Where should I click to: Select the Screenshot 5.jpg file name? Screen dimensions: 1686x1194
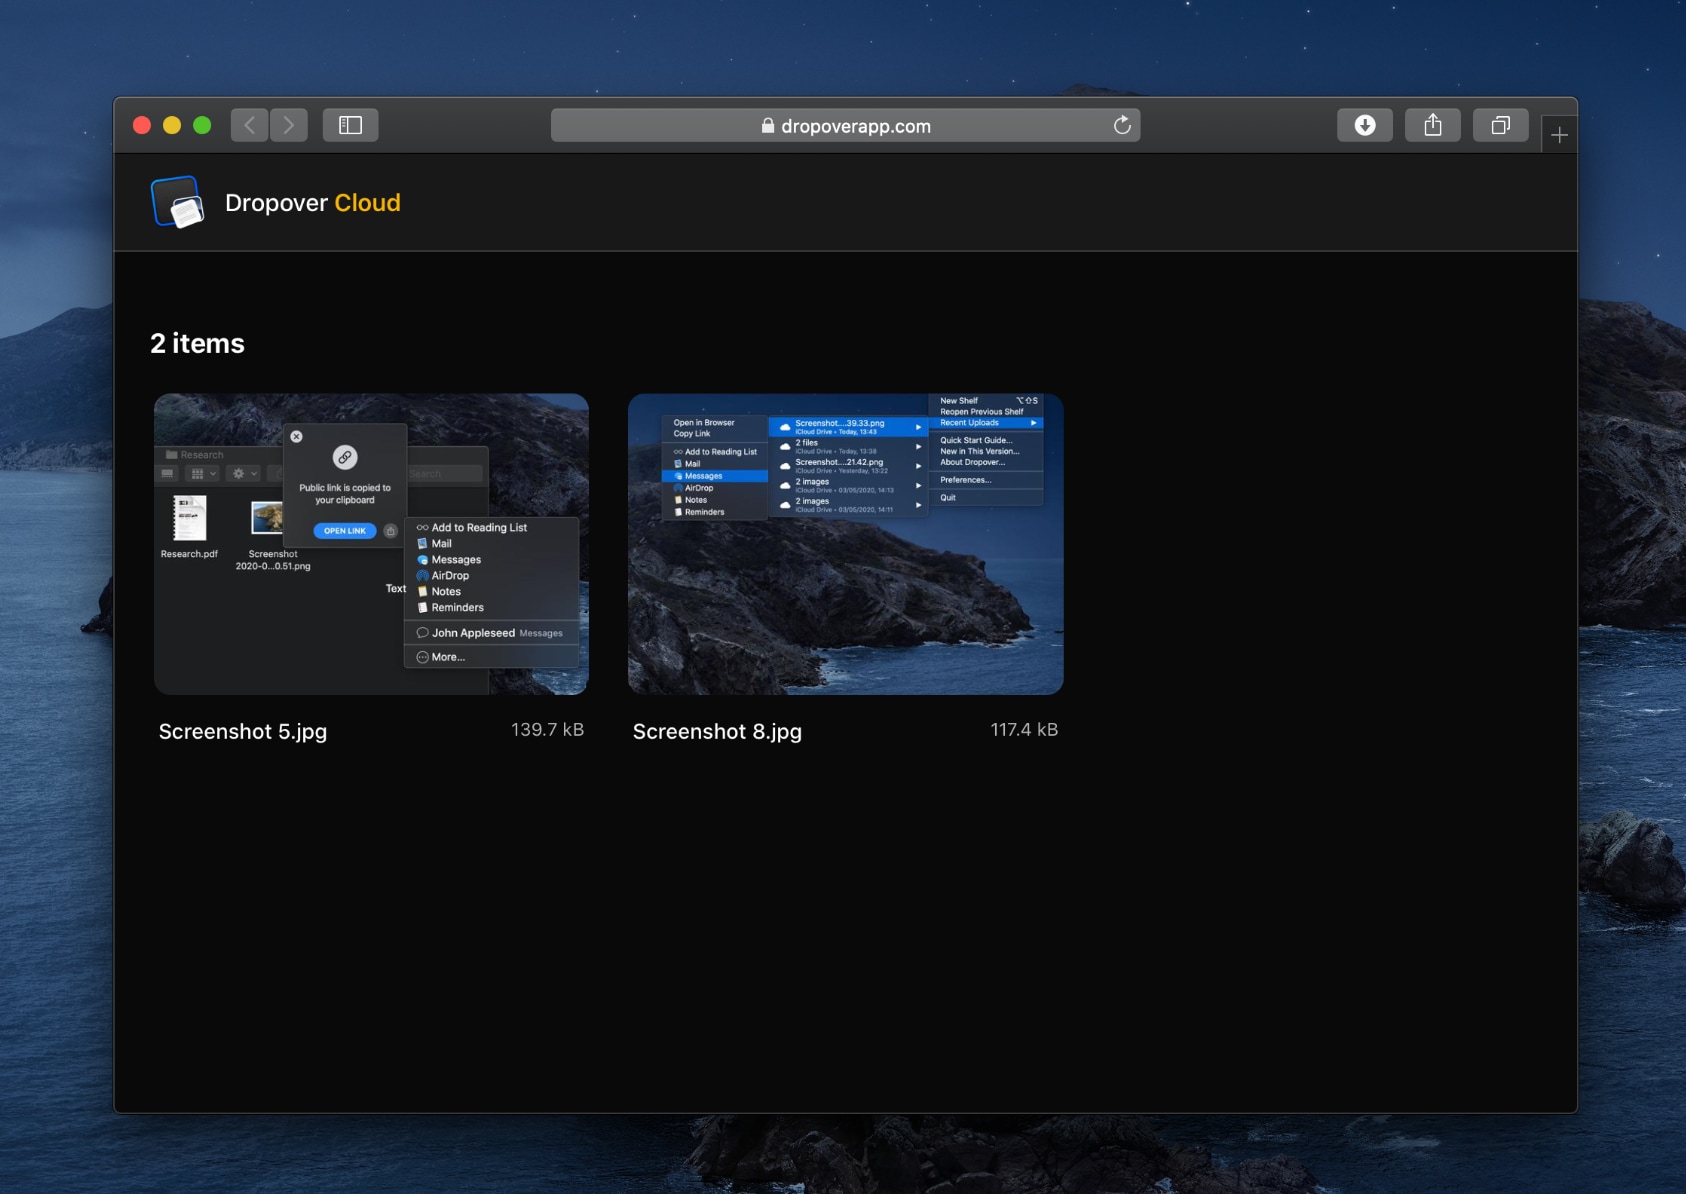pos(243,731)
